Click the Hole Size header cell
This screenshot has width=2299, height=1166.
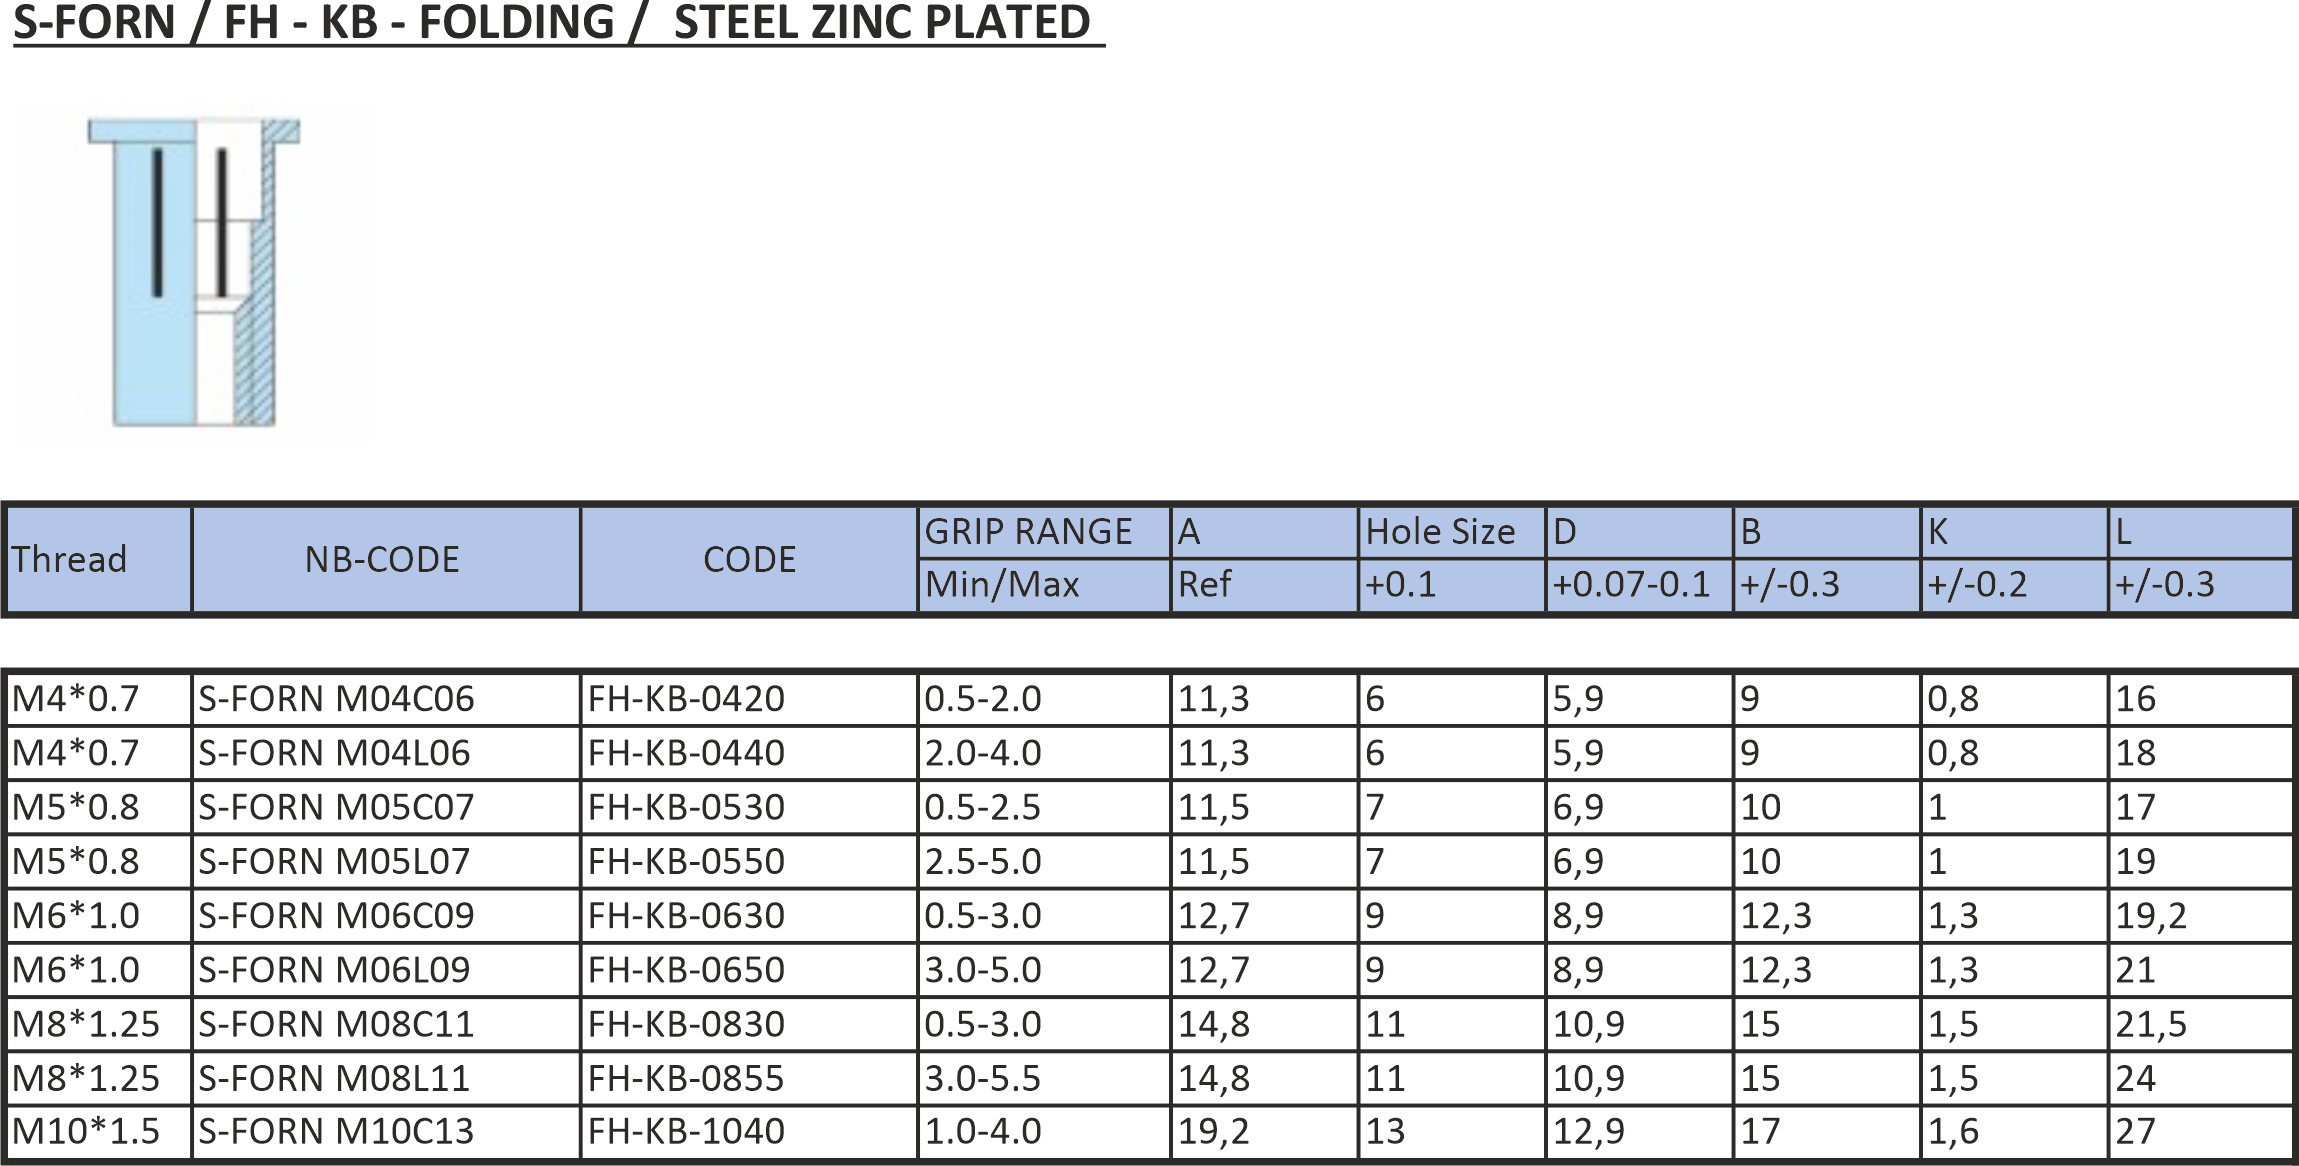(1451, 532)
